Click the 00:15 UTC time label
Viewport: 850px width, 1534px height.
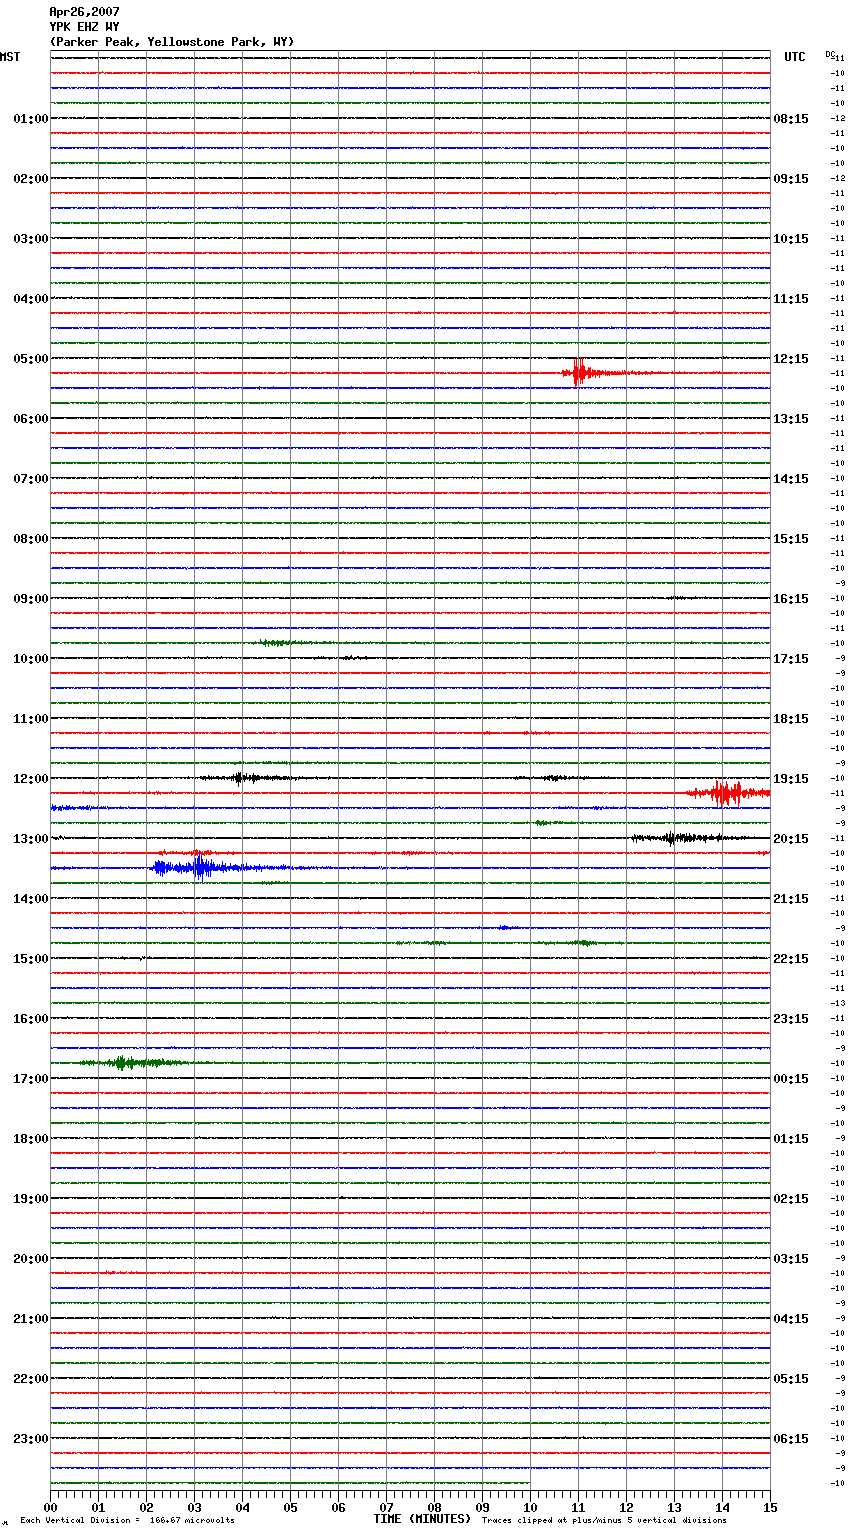point(791,1079)
